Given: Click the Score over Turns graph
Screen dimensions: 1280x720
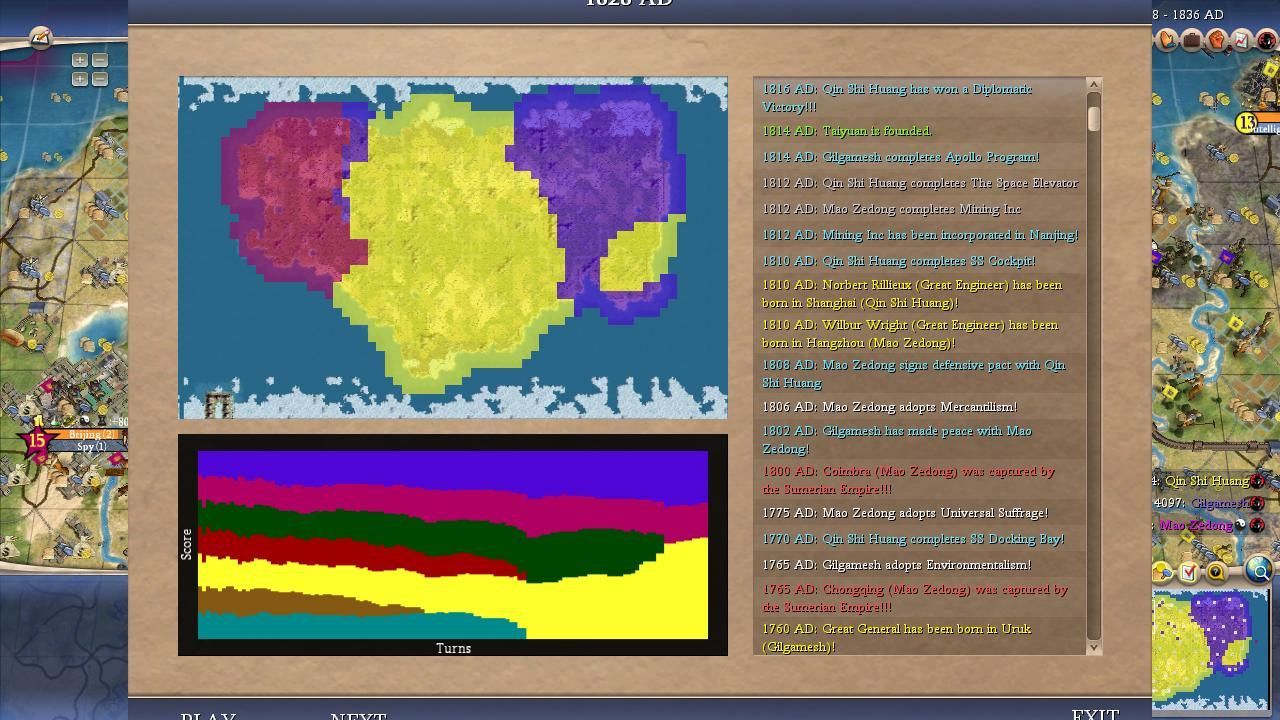Looking at the screenshot, I should (453, 545).
